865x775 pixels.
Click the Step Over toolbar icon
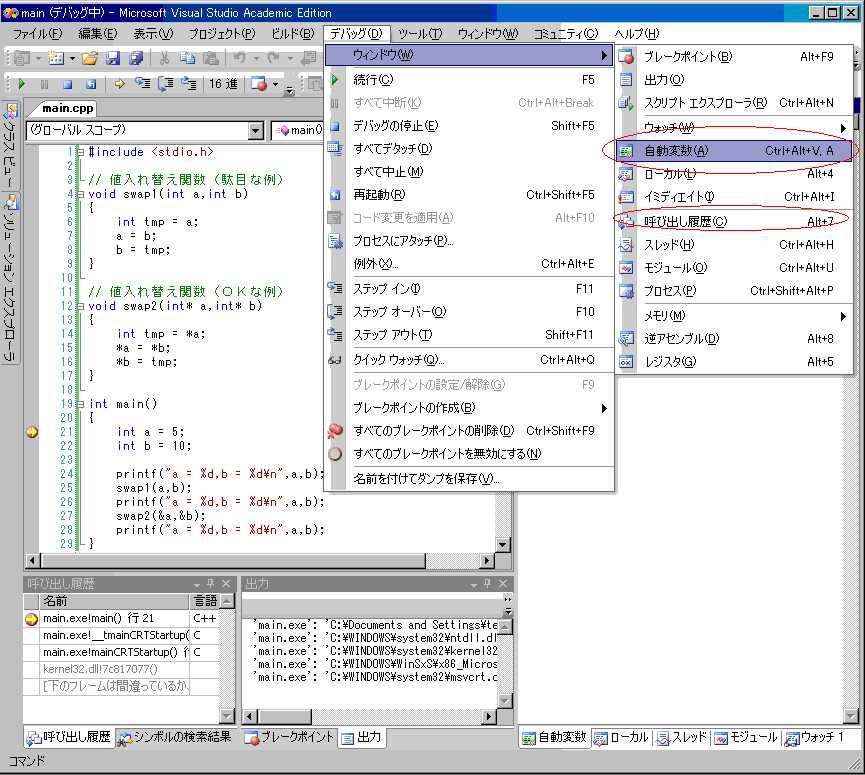(x=165, y=84)
